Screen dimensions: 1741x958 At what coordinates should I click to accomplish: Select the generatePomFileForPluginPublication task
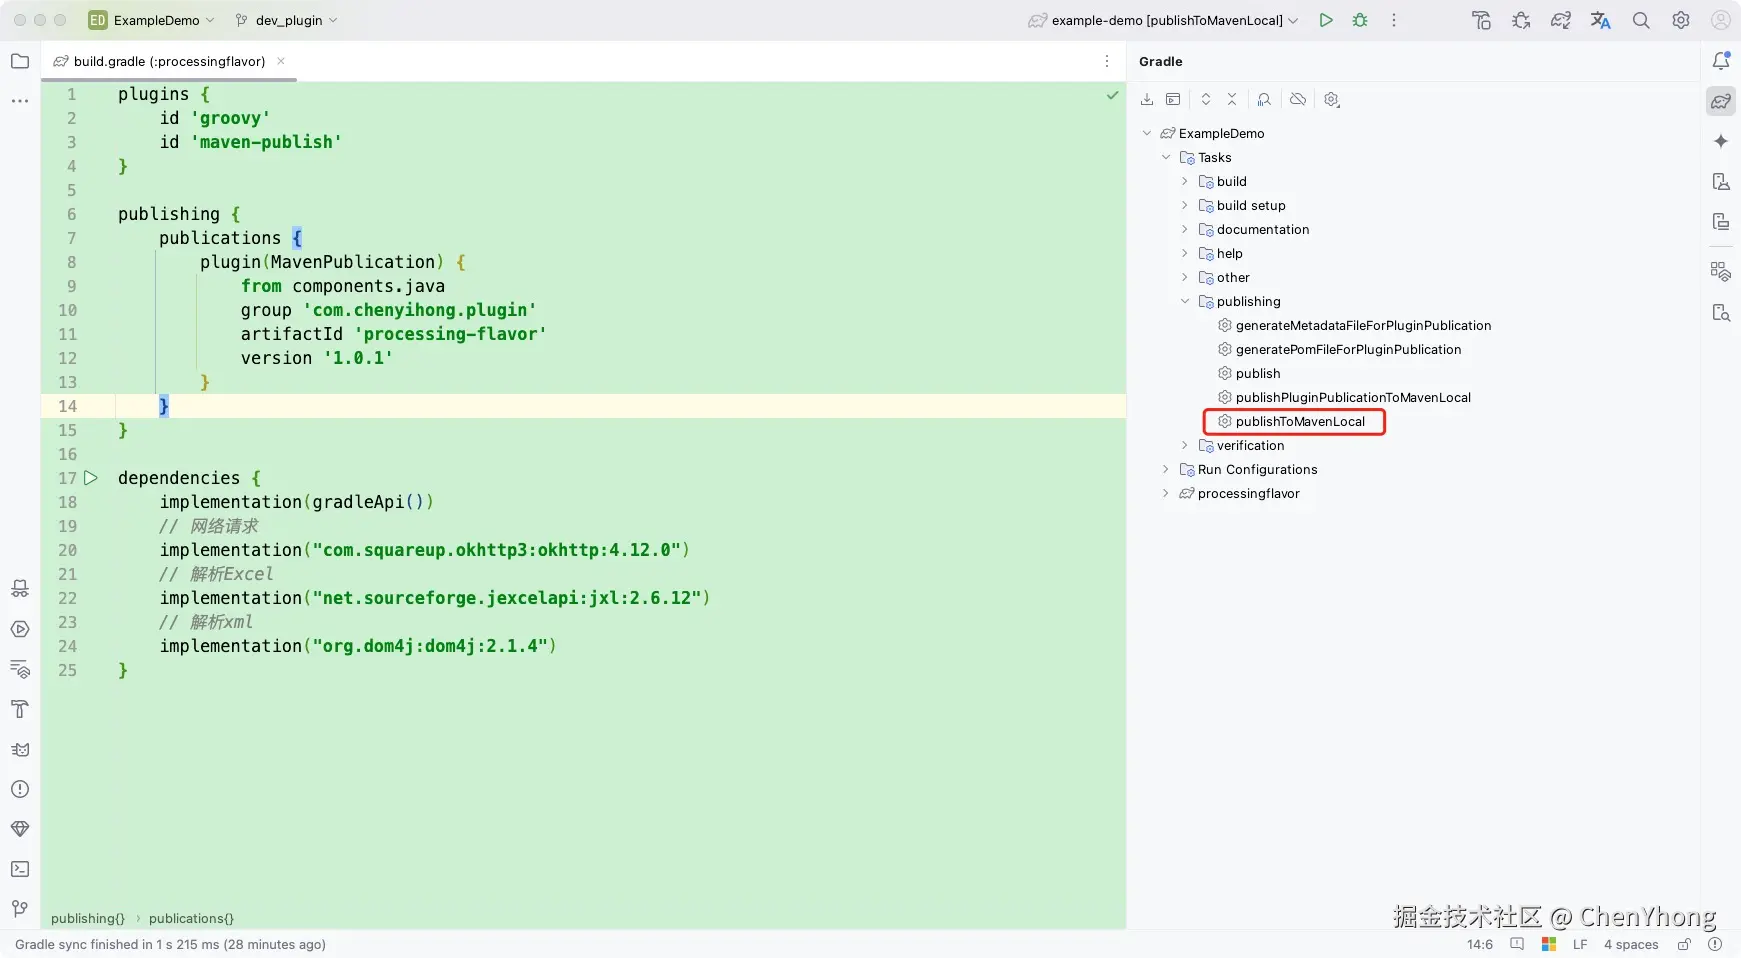1348,349
